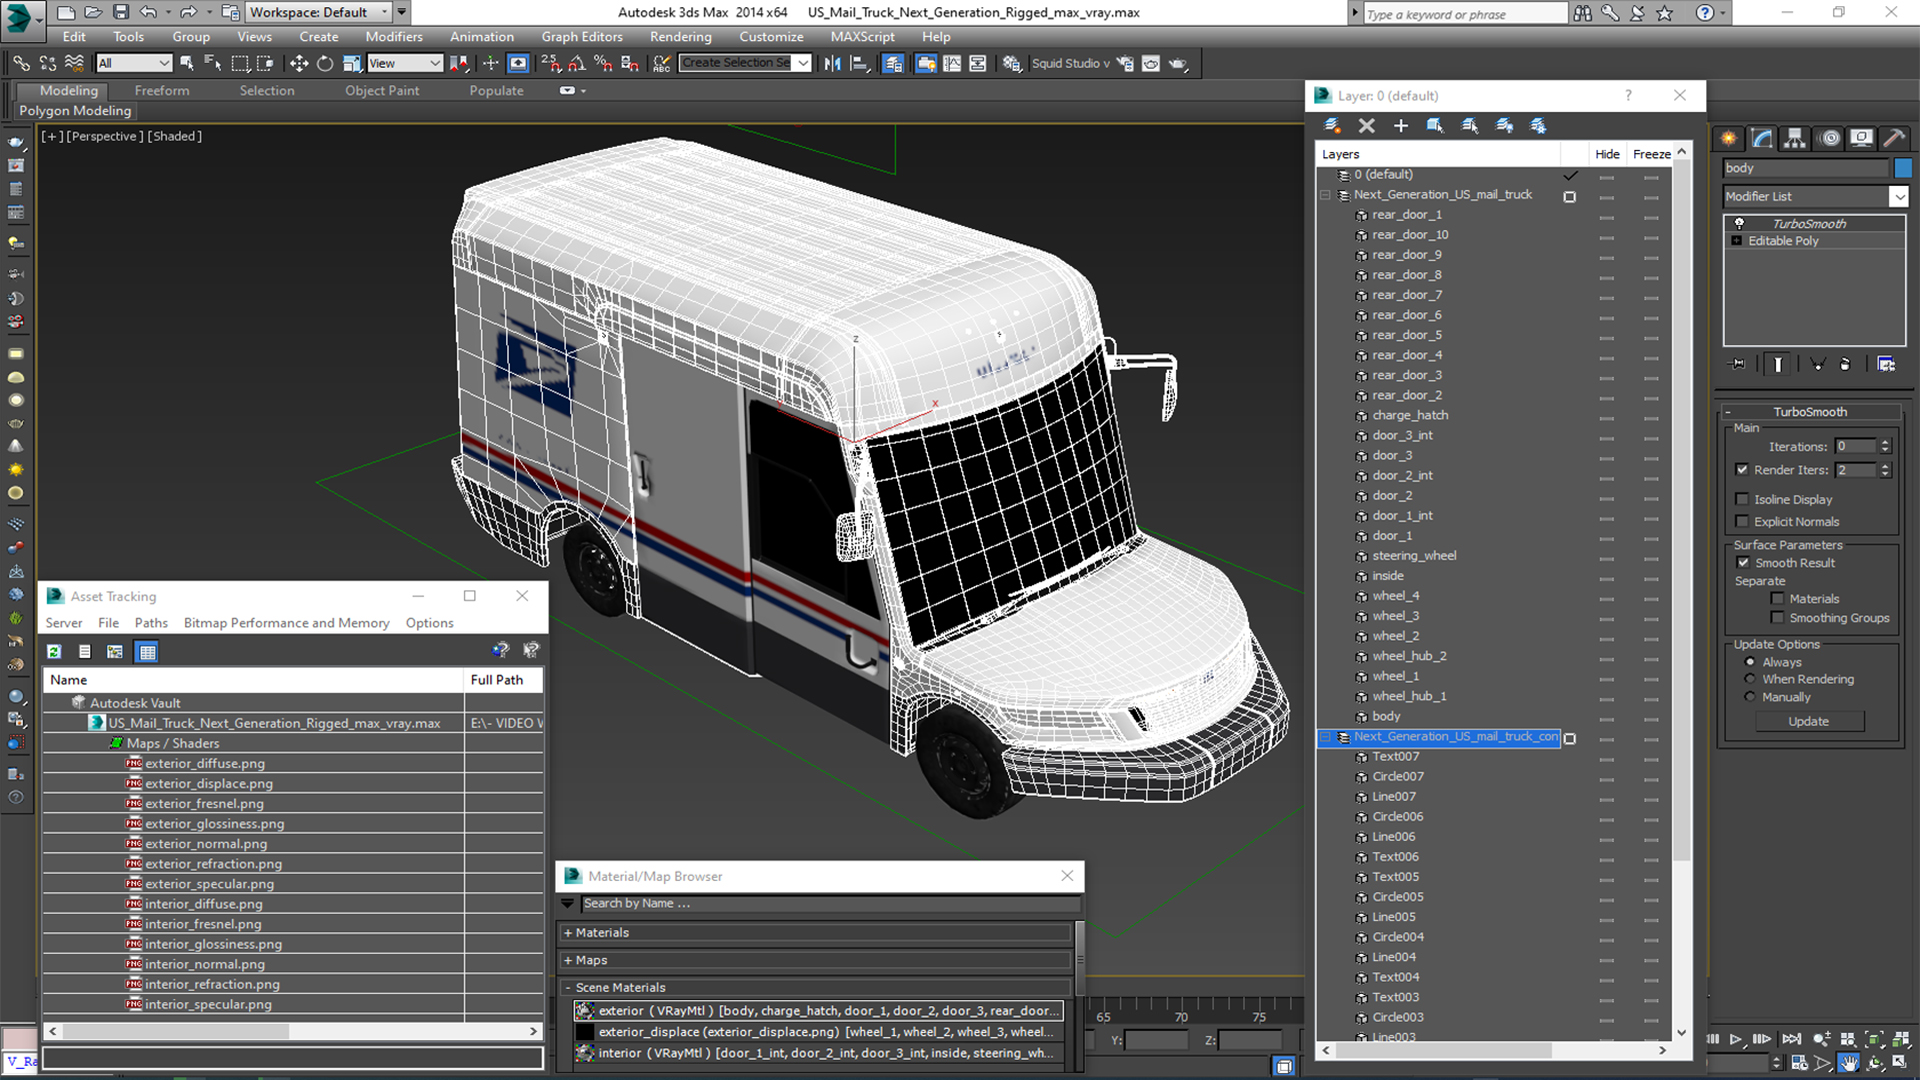Open the MAXScript menu
This screenshot has width=1920, height=1080.
point(862,36)
